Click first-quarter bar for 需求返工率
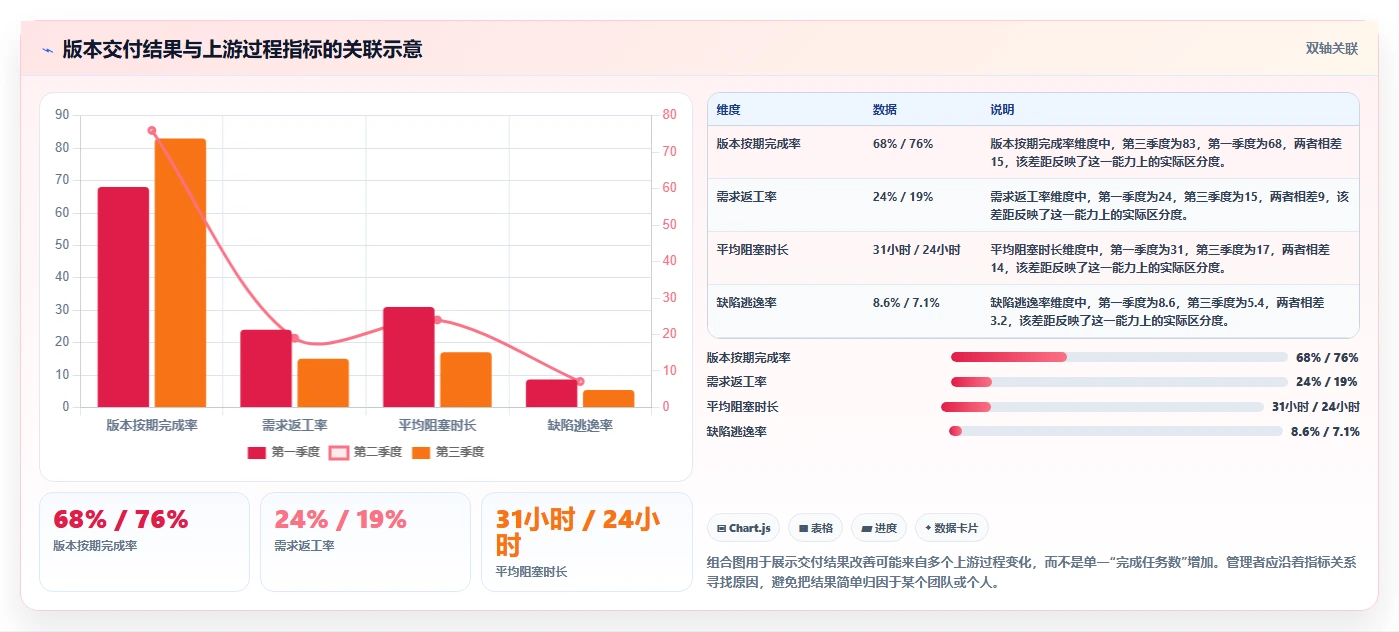 click(266, 368)
